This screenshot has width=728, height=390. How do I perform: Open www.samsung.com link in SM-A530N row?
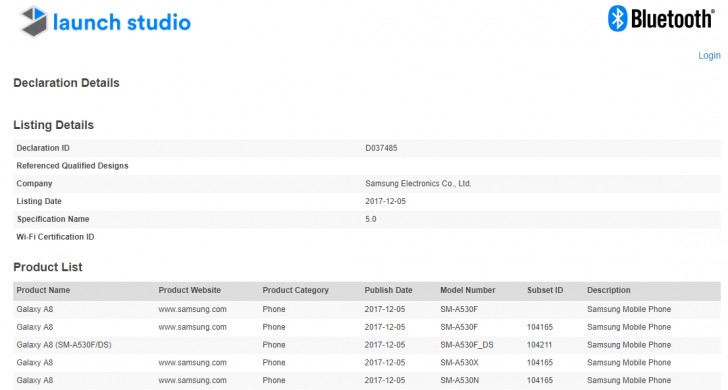[192, 380]
